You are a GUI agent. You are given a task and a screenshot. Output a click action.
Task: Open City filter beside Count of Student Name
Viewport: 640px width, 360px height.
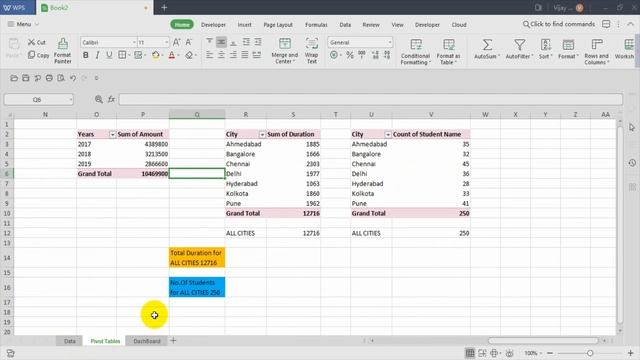point(388,134)
